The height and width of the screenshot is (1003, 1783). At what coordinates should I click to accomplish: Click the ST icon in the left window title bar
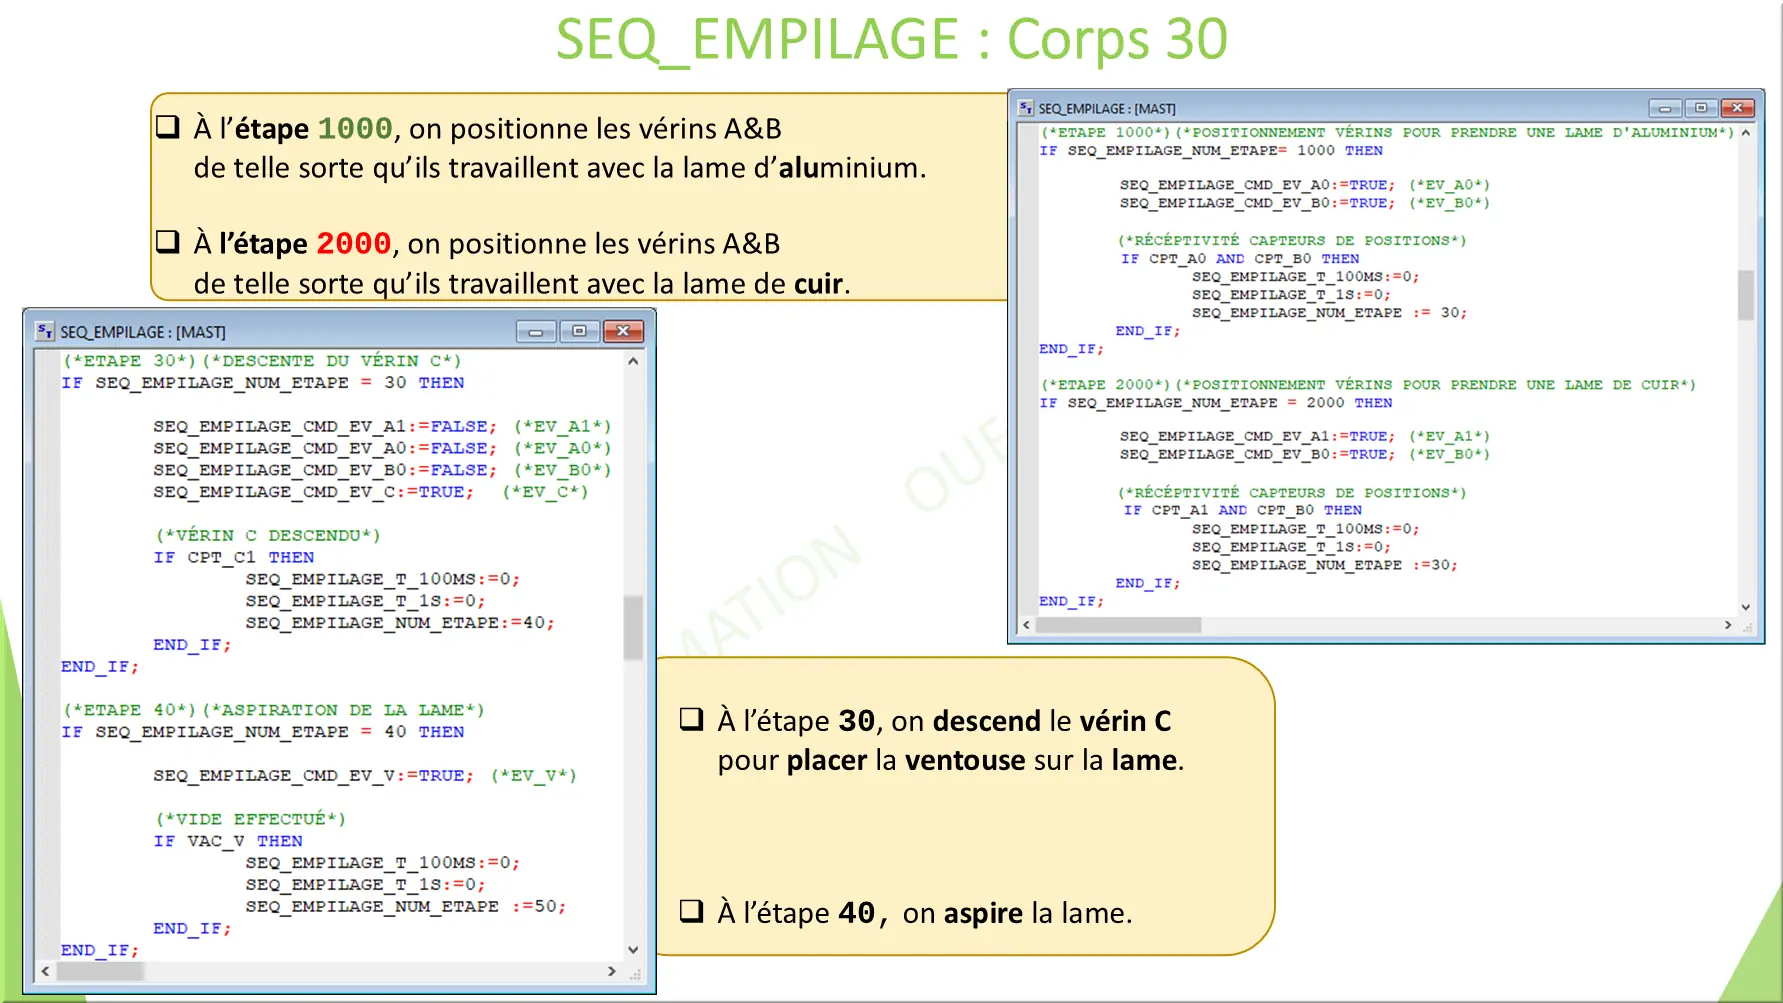click(x=44, y=331)
